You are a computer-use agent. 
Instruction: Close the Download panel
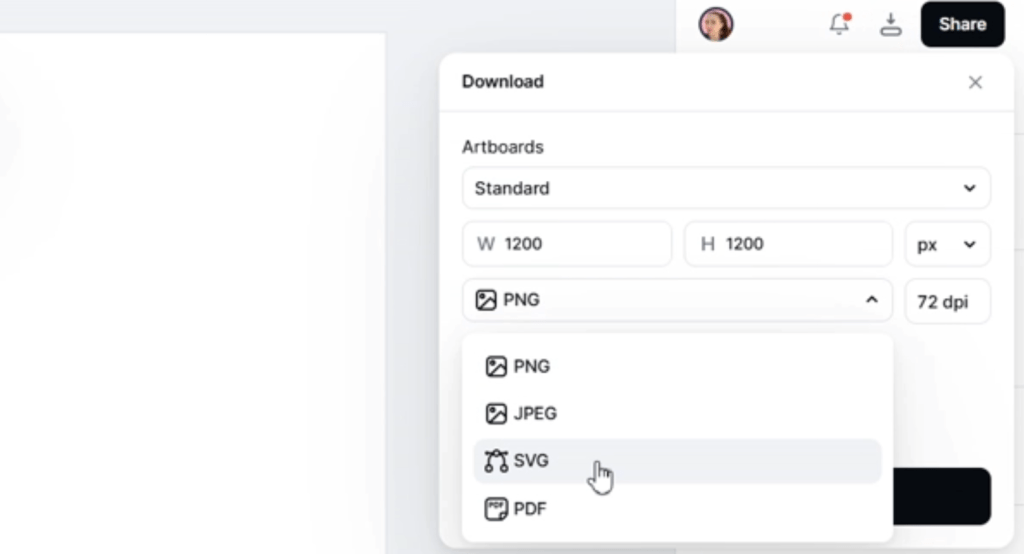click(x=975, y=82)
